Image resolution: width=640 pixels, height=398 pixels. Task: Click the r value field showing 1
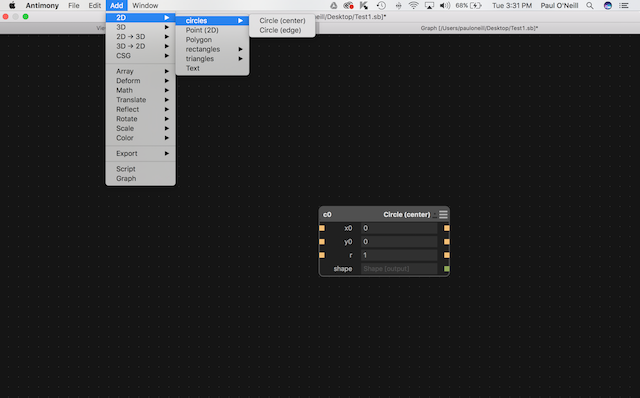coord(399,255)
